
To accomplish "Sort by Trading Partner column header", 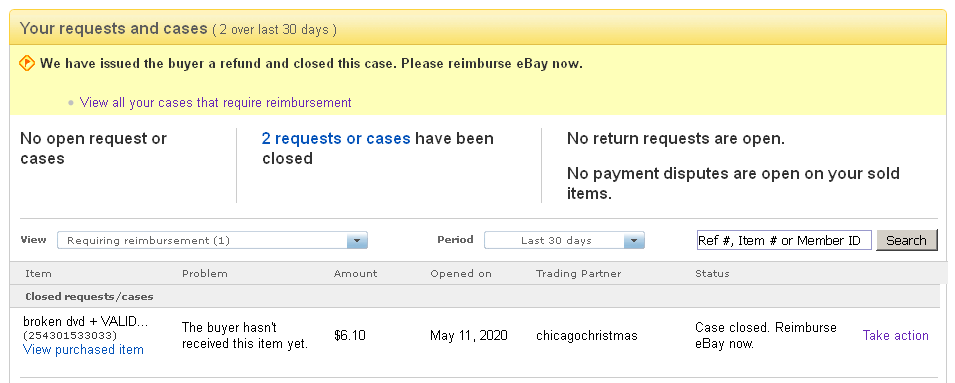I will point(579,273).
